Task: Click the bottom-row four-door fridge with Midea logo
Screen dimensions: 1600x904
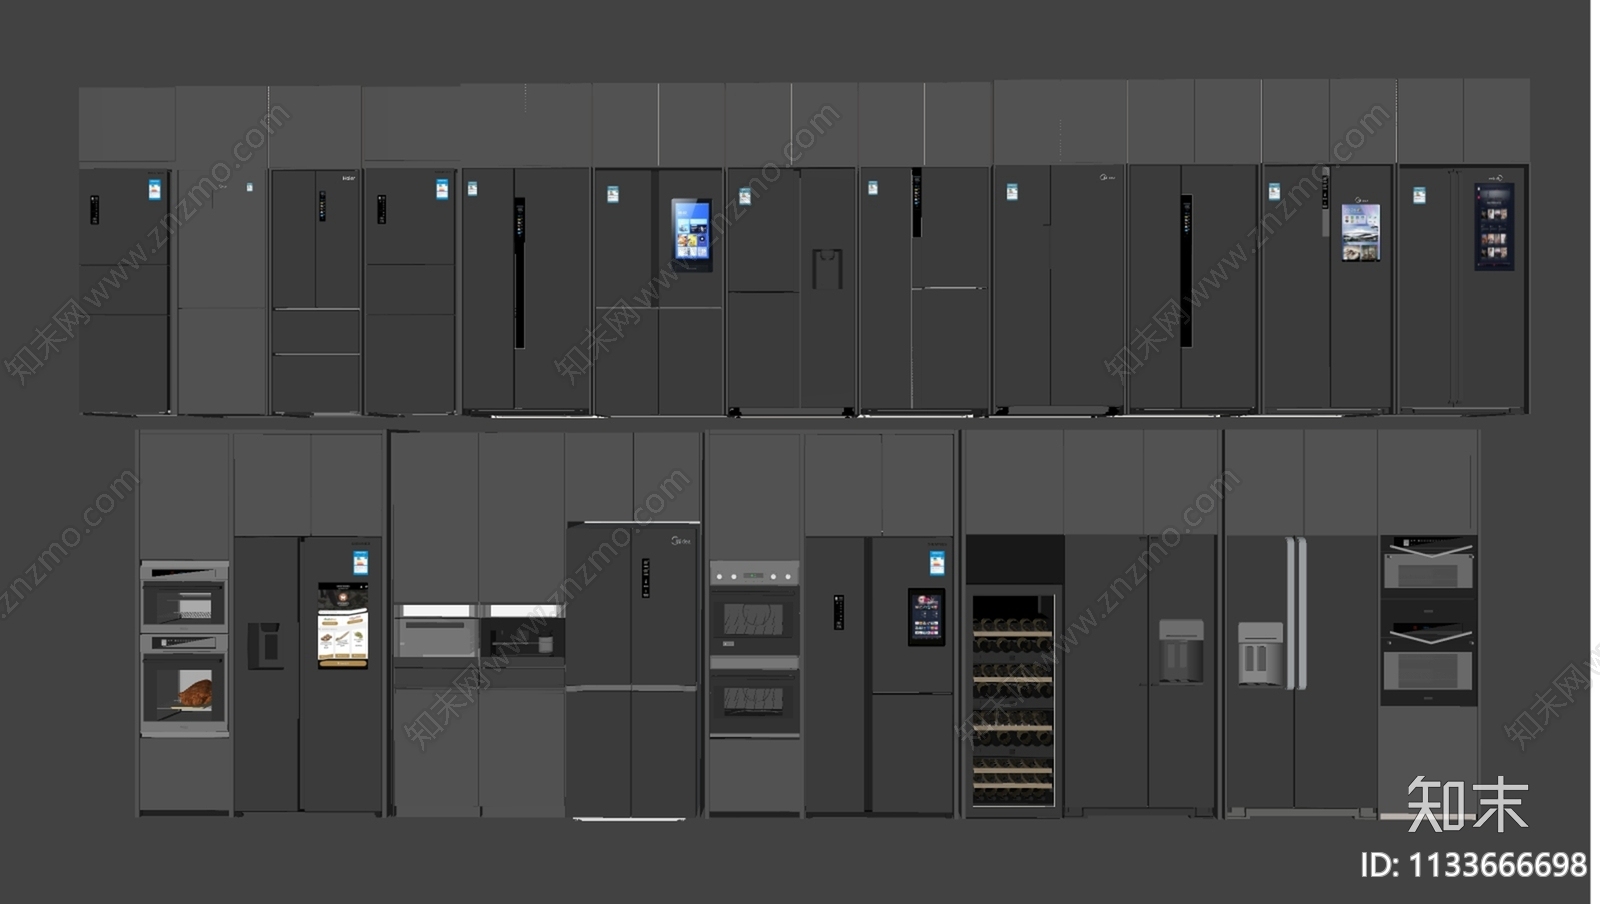Action: point(632,670)
